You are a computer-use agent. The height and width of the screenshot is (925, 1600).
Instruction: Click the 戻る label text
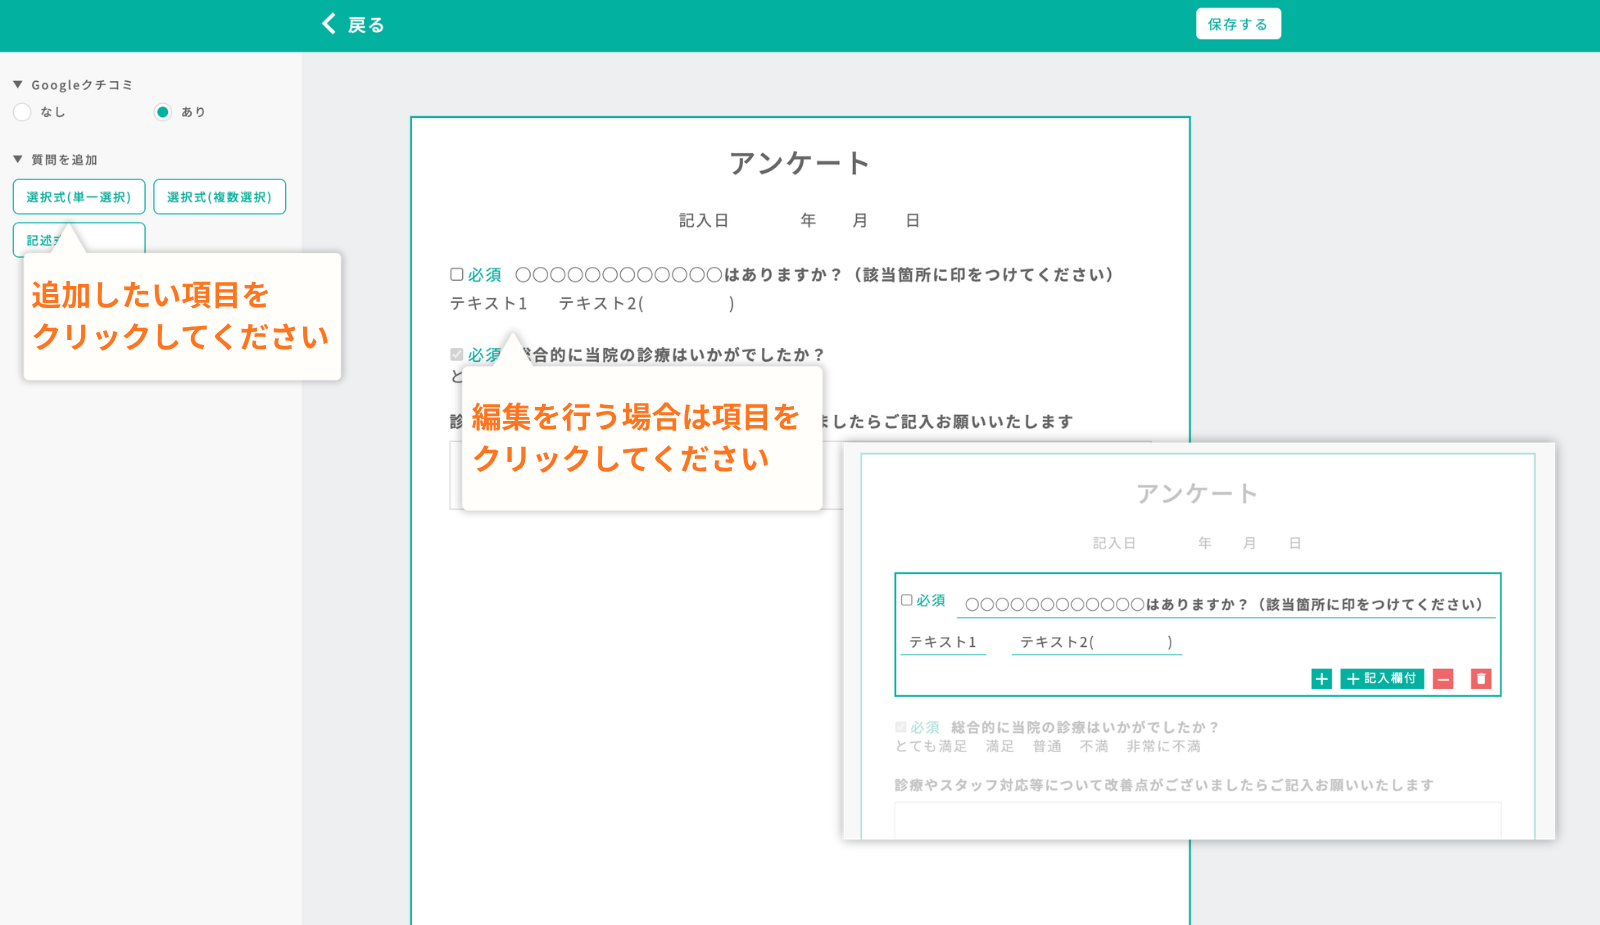tap(366, 25)
